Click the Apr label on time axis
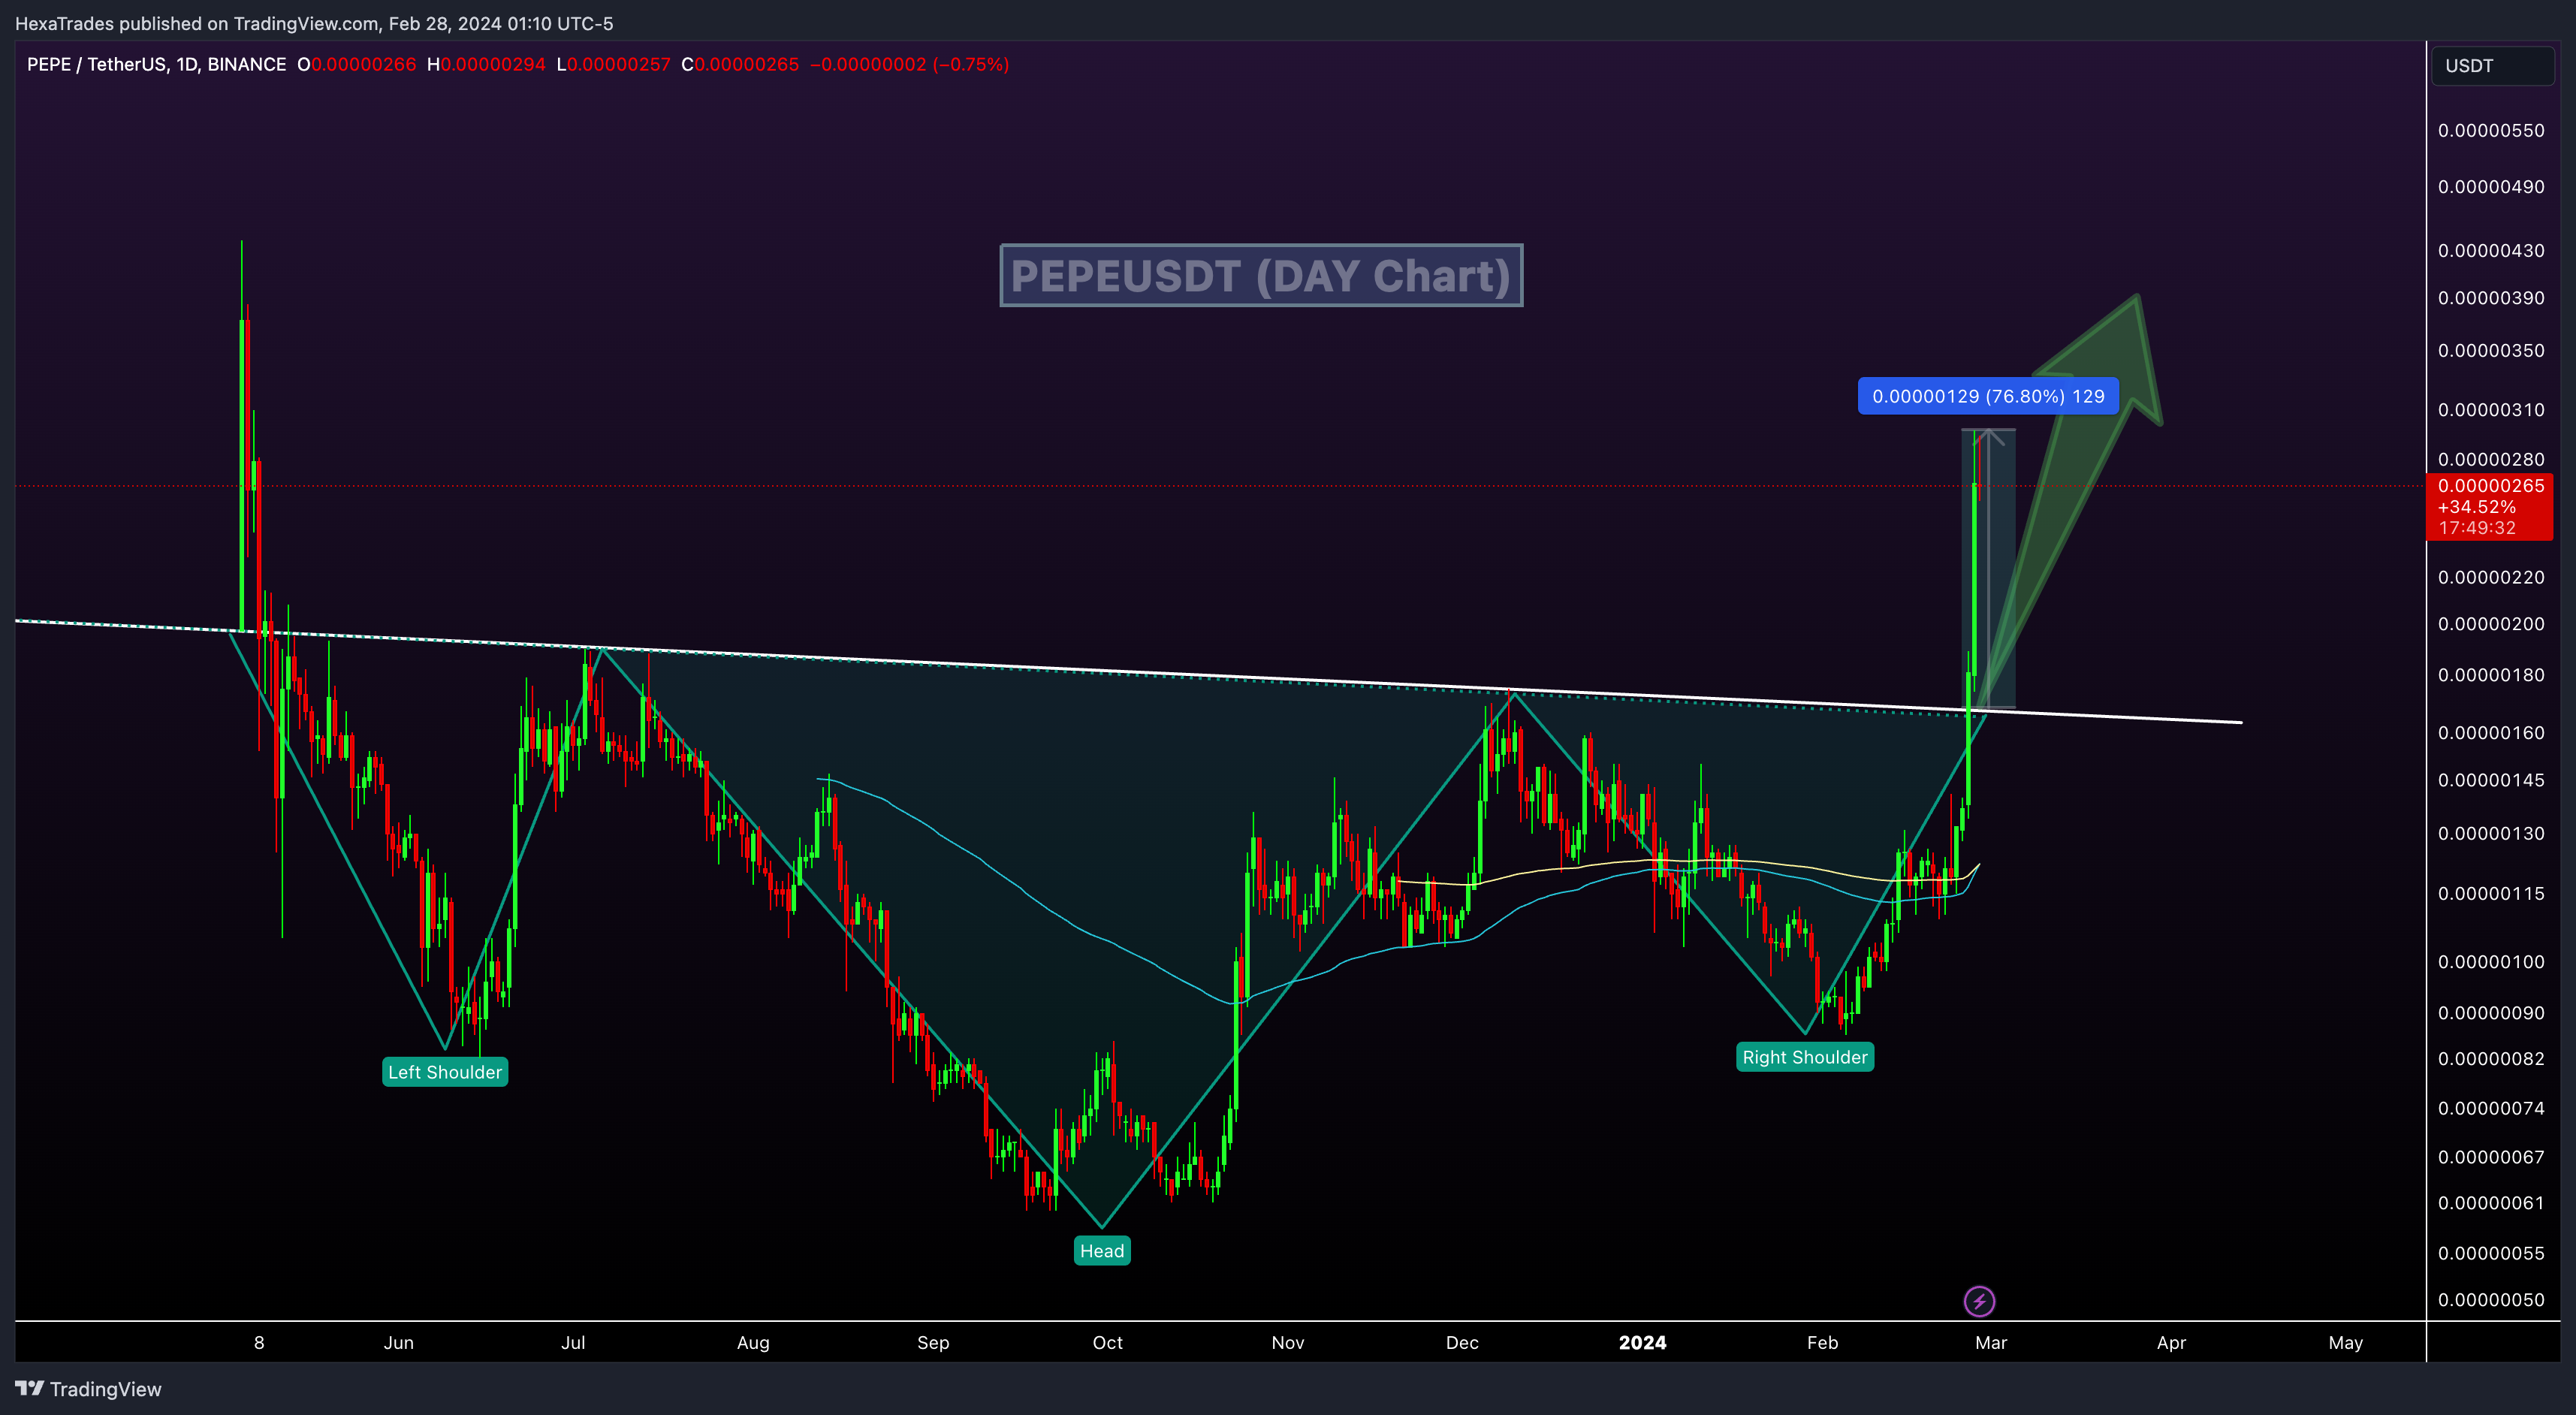The height and width of the screenshot is (1415, 2576). point(2171,1343)
